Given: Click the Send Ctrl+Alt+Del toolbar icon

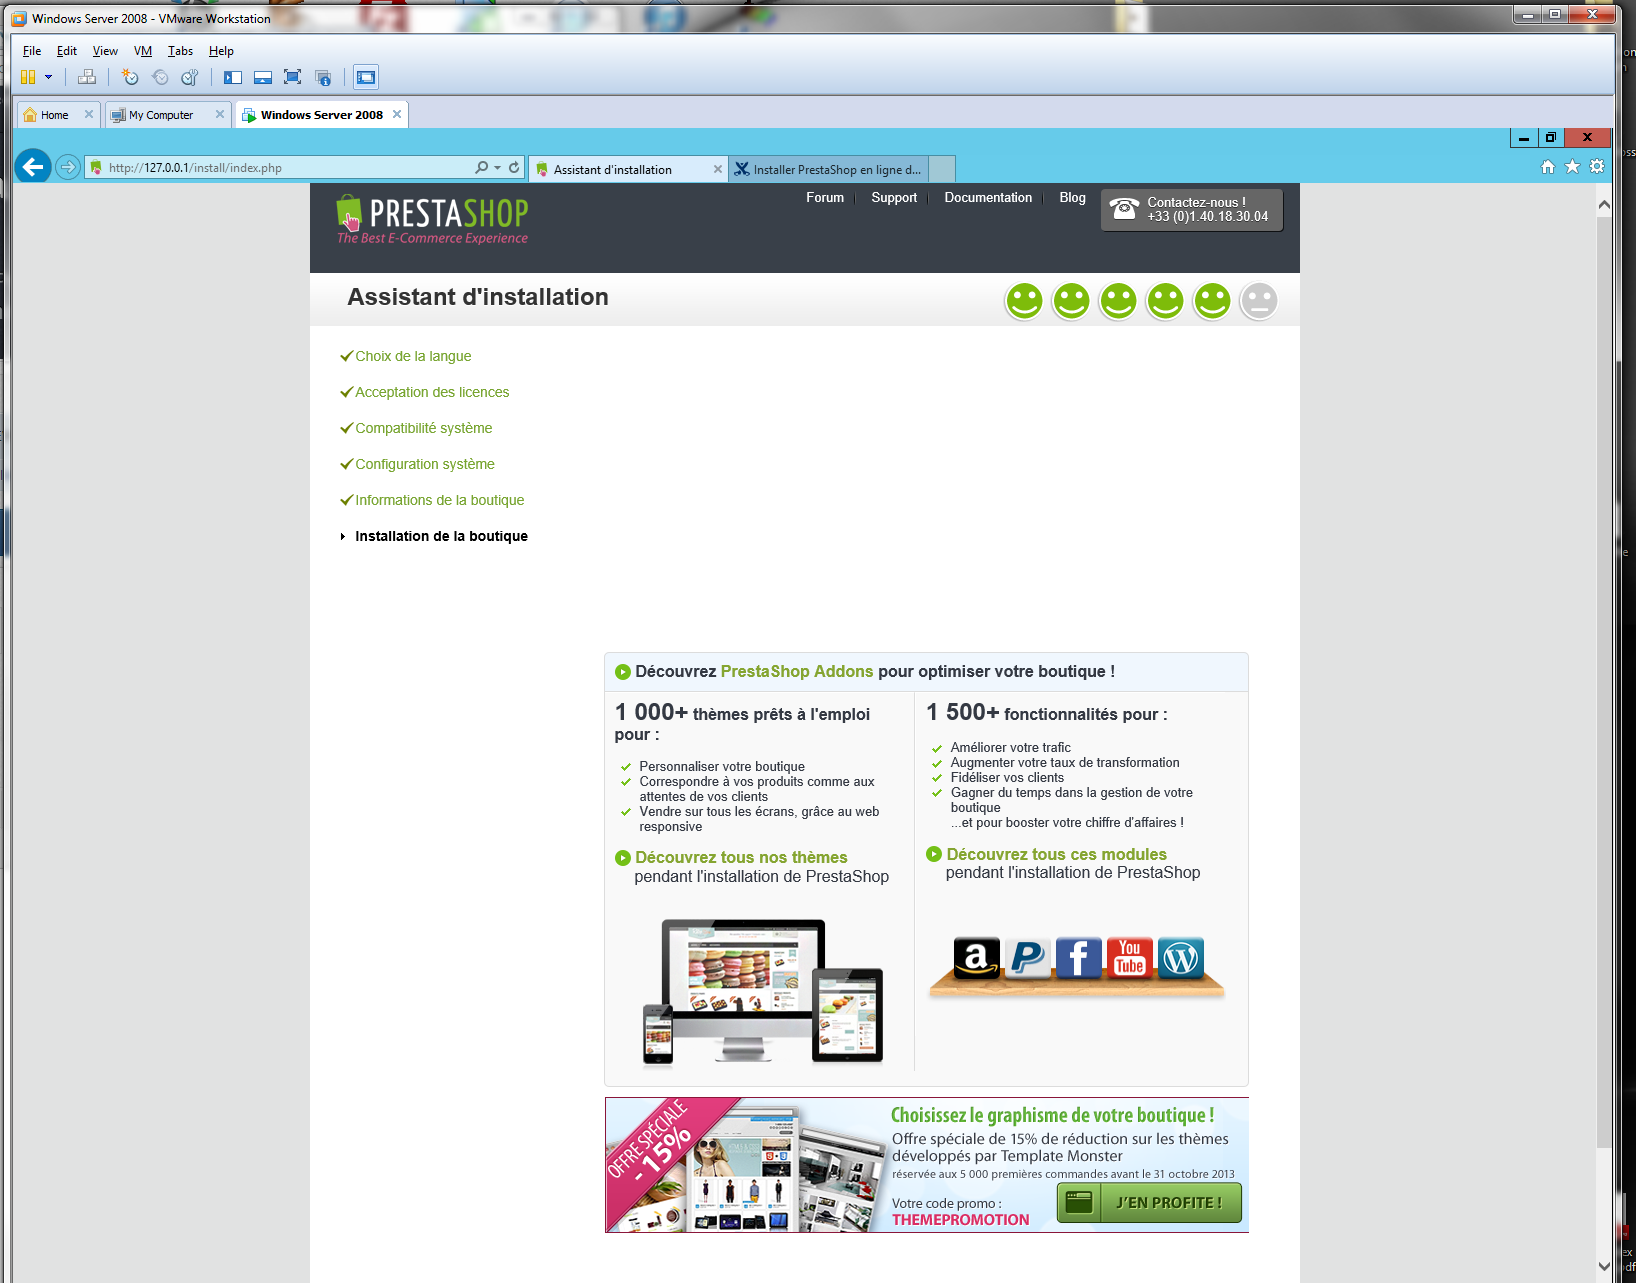Looking at the screenshot, I should point(87,77).
